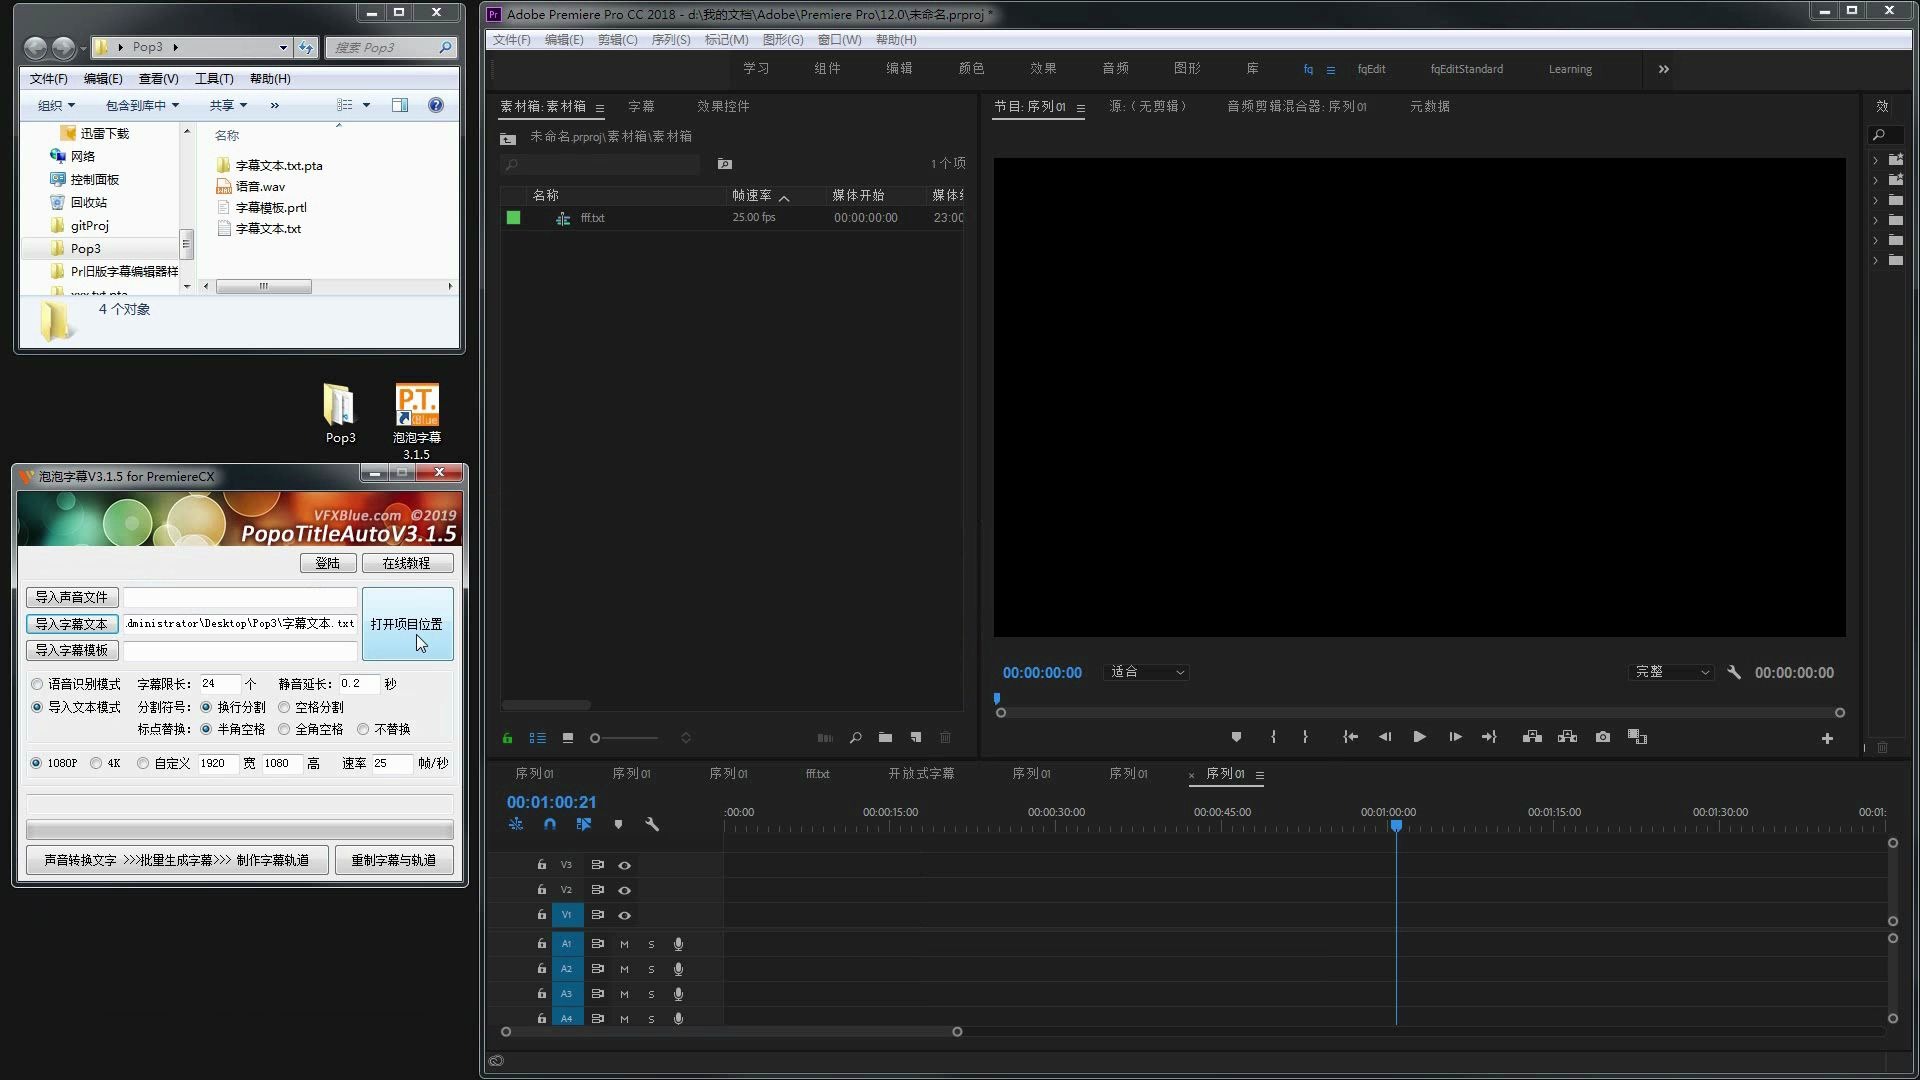Step back one frame in program monitor
The width and height of the screenshot is (1920, 1080).
(x=1385, y=737)
